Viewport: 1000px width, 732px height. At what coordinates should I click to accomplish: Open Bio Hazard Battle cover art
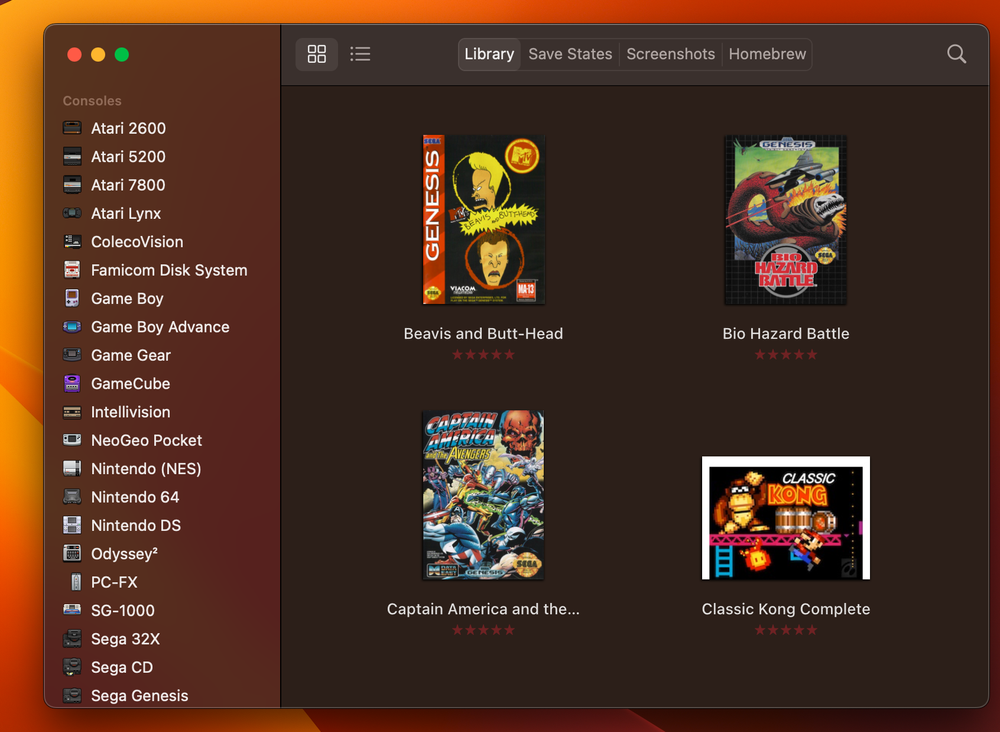(x=786, y=220)
